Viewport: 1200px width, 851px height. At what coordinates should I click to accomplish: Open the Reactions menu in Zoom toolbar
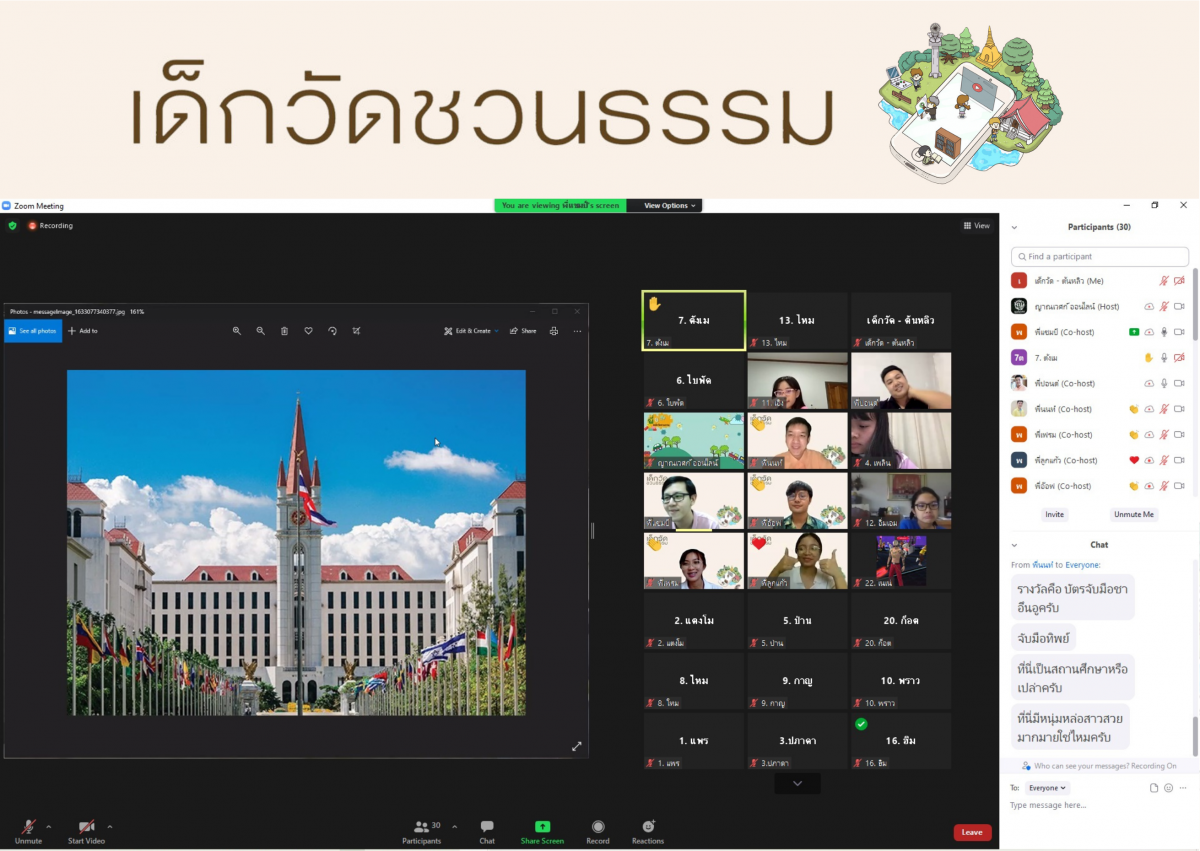(648, 828)
